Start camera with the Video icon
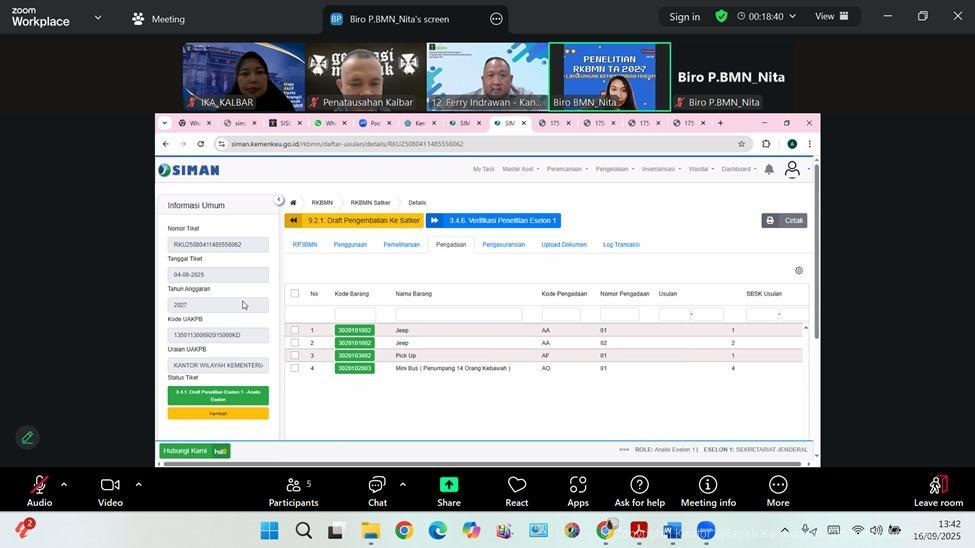The width and height of the screenshot is (975, 548). pos(110,486)
